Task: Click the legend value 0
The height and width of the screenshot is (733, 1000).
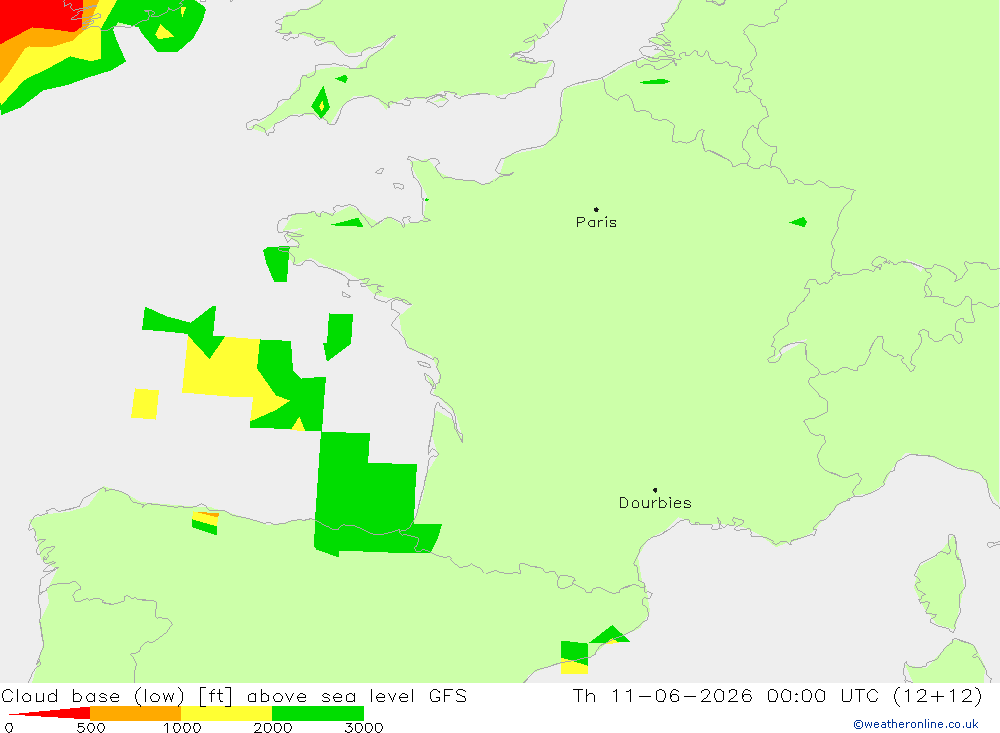Action: 9,727
